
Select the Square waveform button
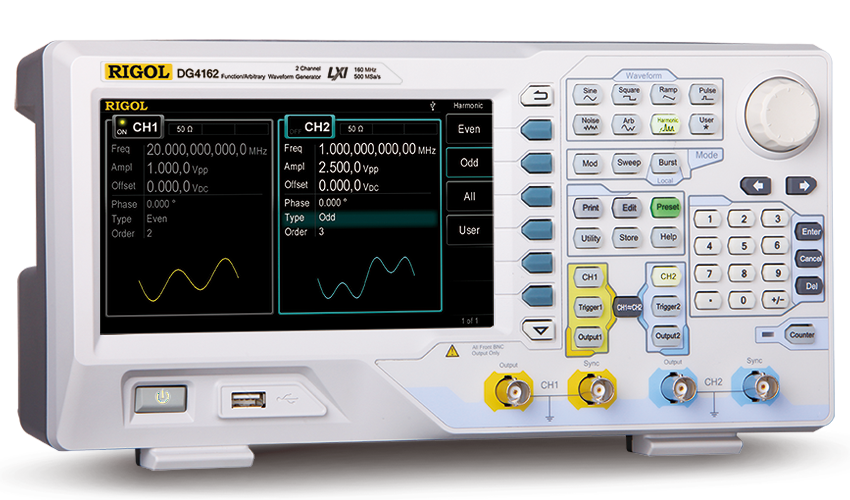click(628, 94)
